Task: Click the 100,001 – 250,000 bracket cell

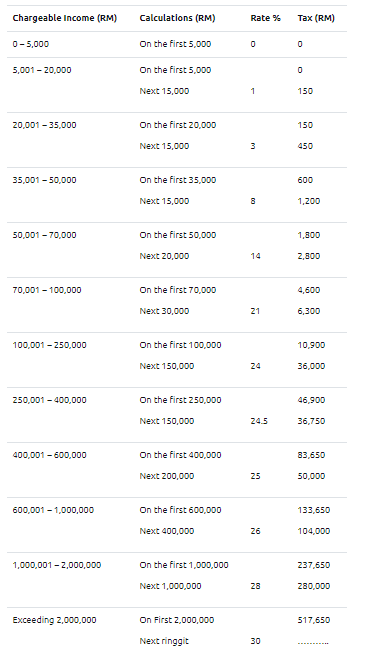Action: tap(49, 345)
